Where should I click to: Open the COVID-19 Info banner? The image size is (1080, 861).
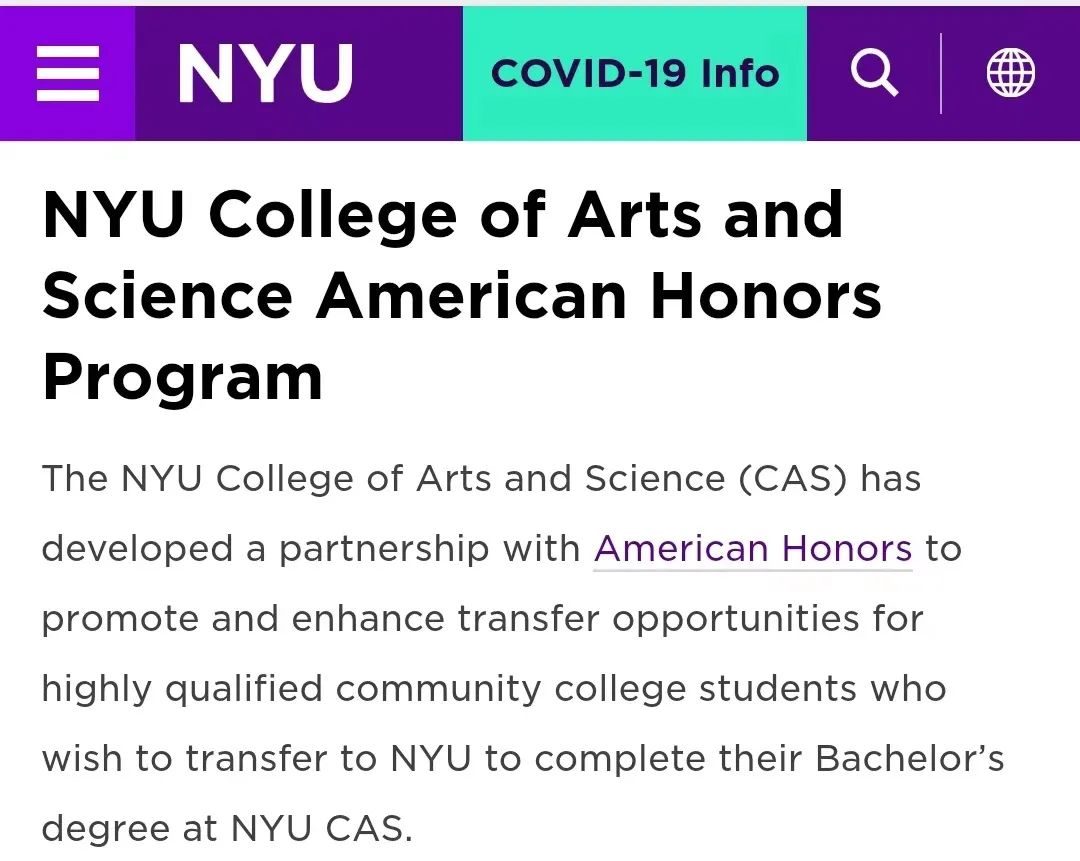click(635, 74)
